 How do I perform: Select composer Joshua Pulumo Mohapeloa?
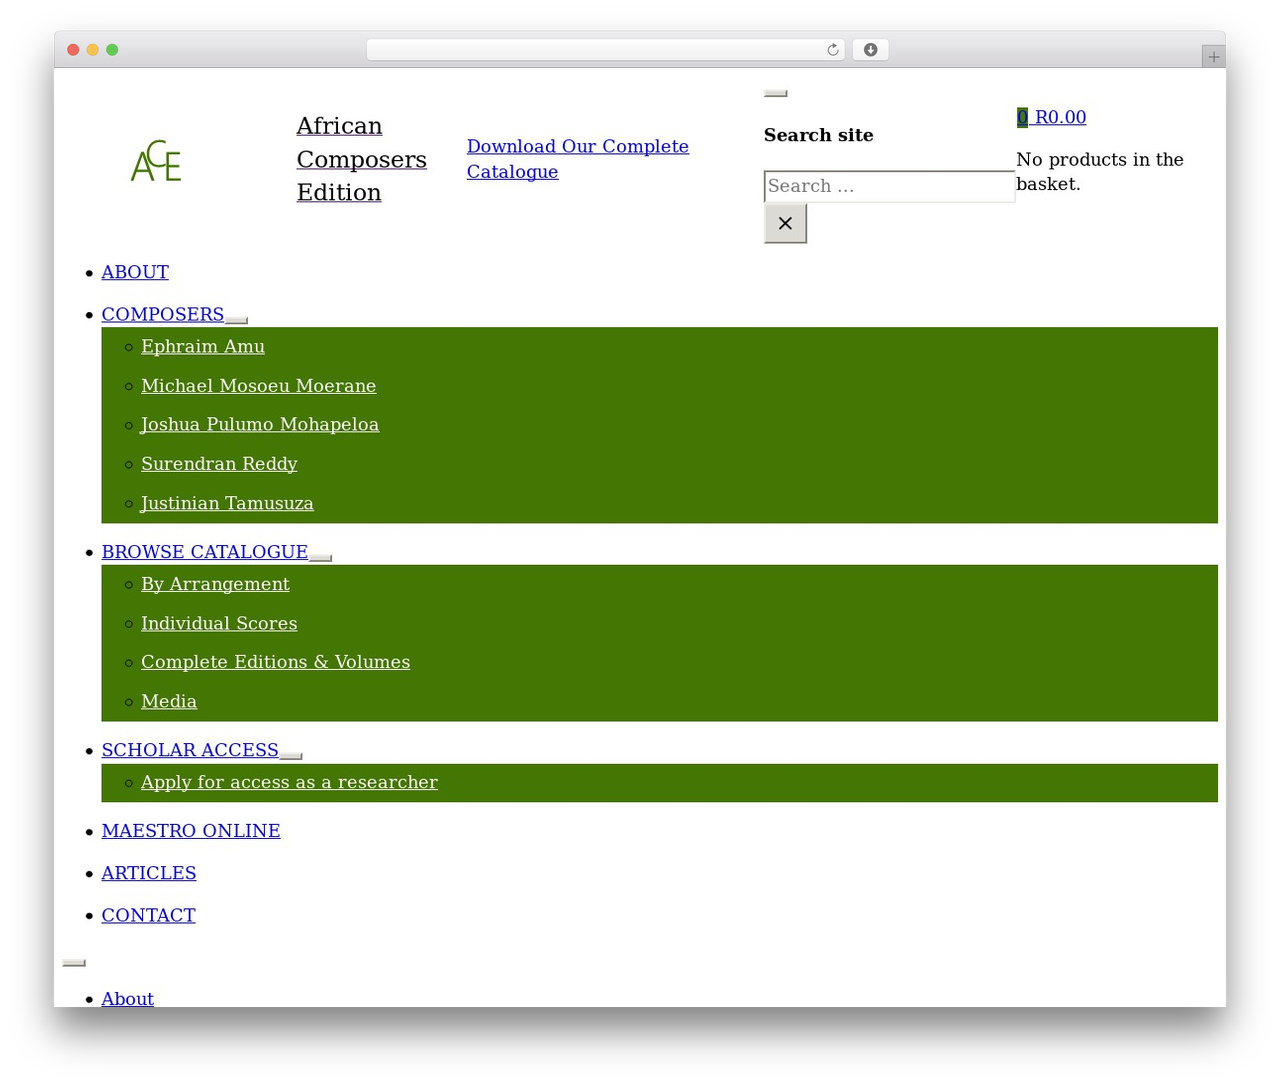click(260, 425)
